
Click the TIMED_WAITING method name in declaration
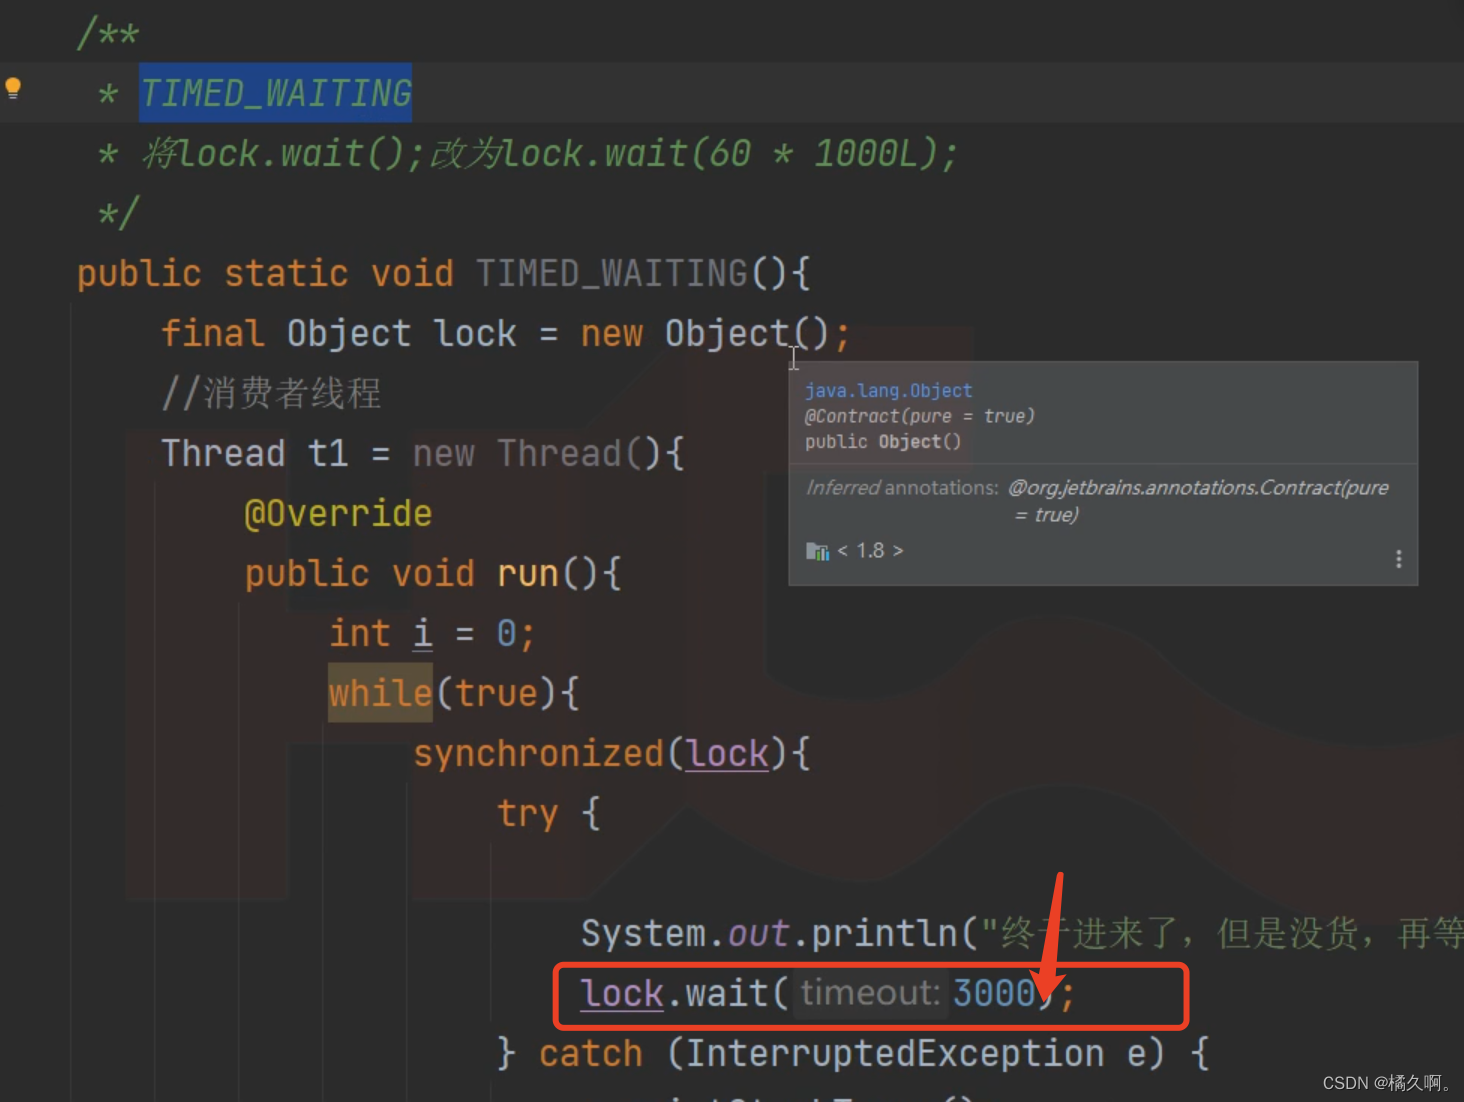pos(612,273)
